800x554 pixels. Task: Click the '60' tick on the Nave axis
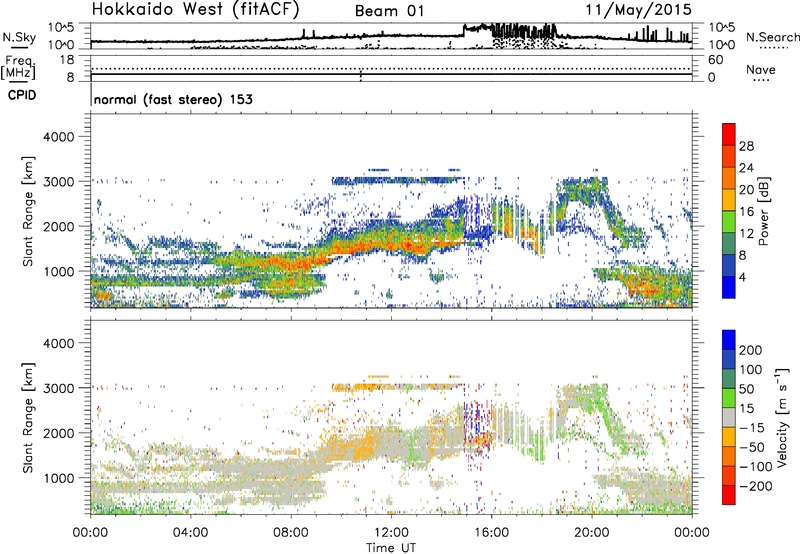click(715, 60)
